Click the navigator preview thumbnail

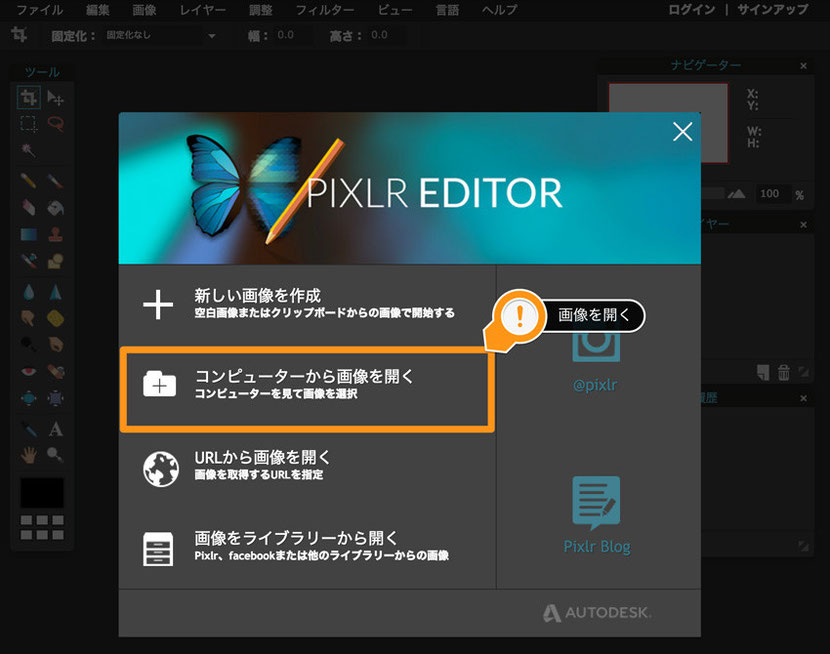point(668,123)
